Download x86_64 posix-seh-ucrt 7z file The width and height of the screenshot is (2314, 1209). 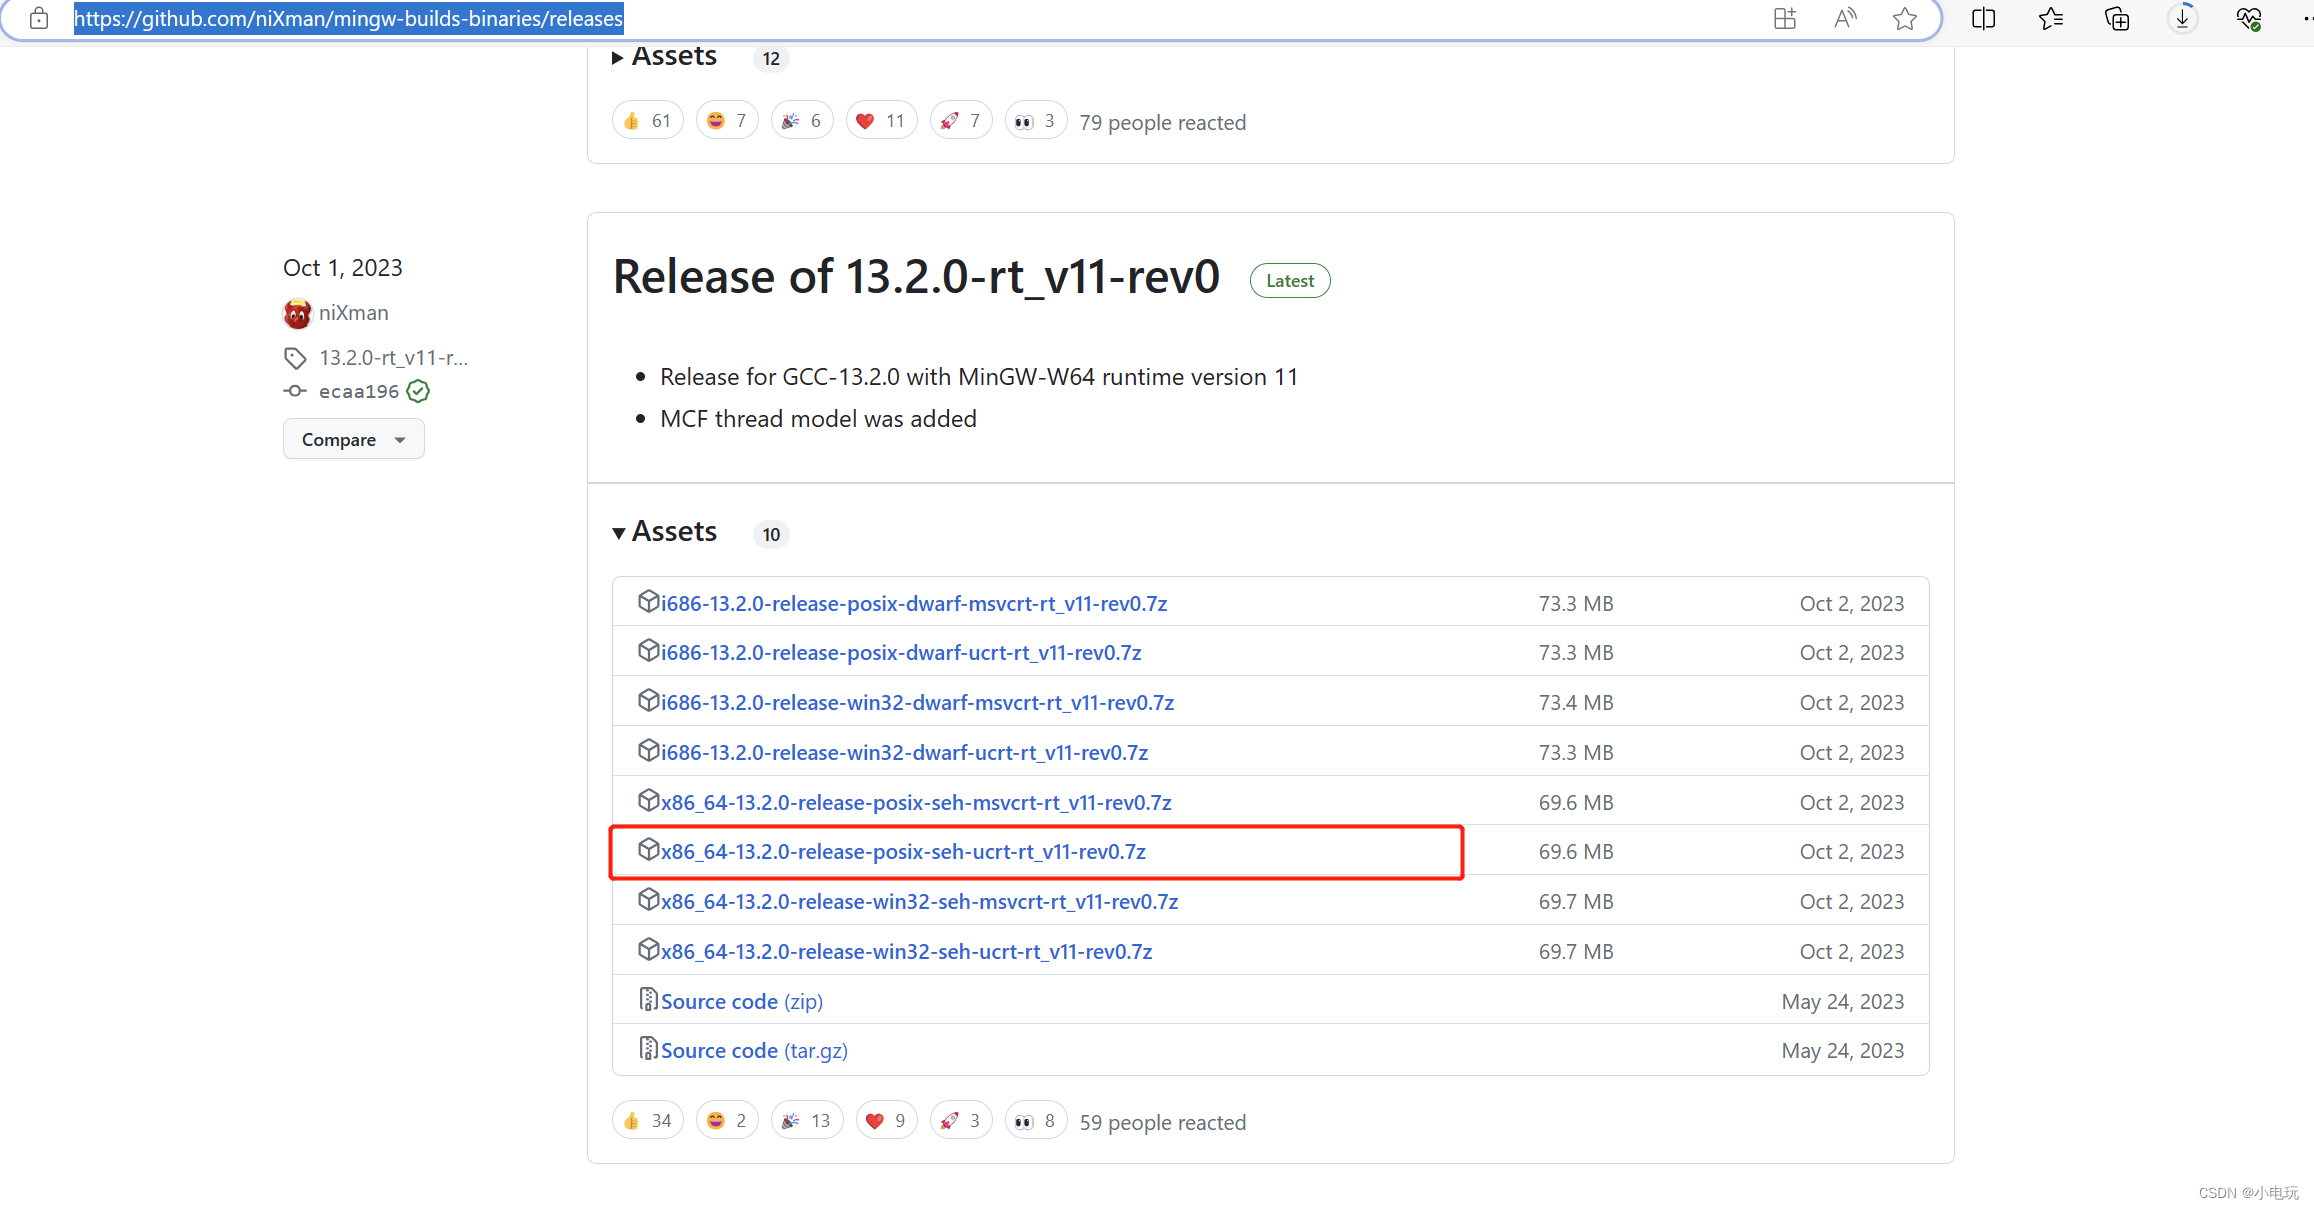pos(903,852)
